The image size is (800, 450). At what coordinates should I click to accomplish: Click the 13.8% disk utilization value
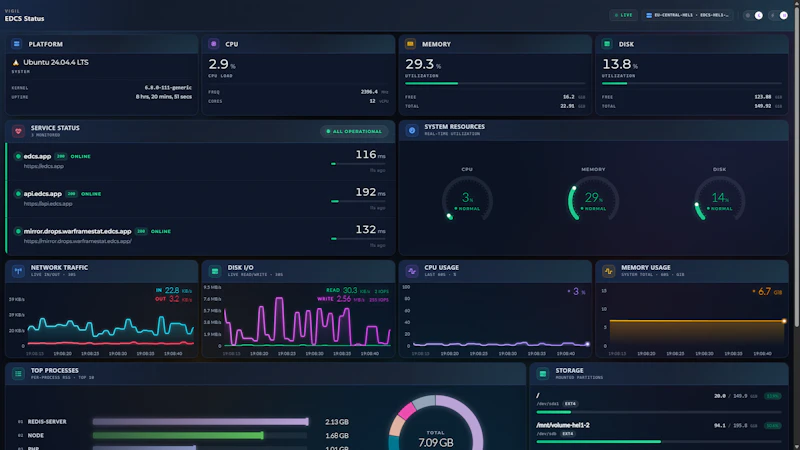[619, 64]
